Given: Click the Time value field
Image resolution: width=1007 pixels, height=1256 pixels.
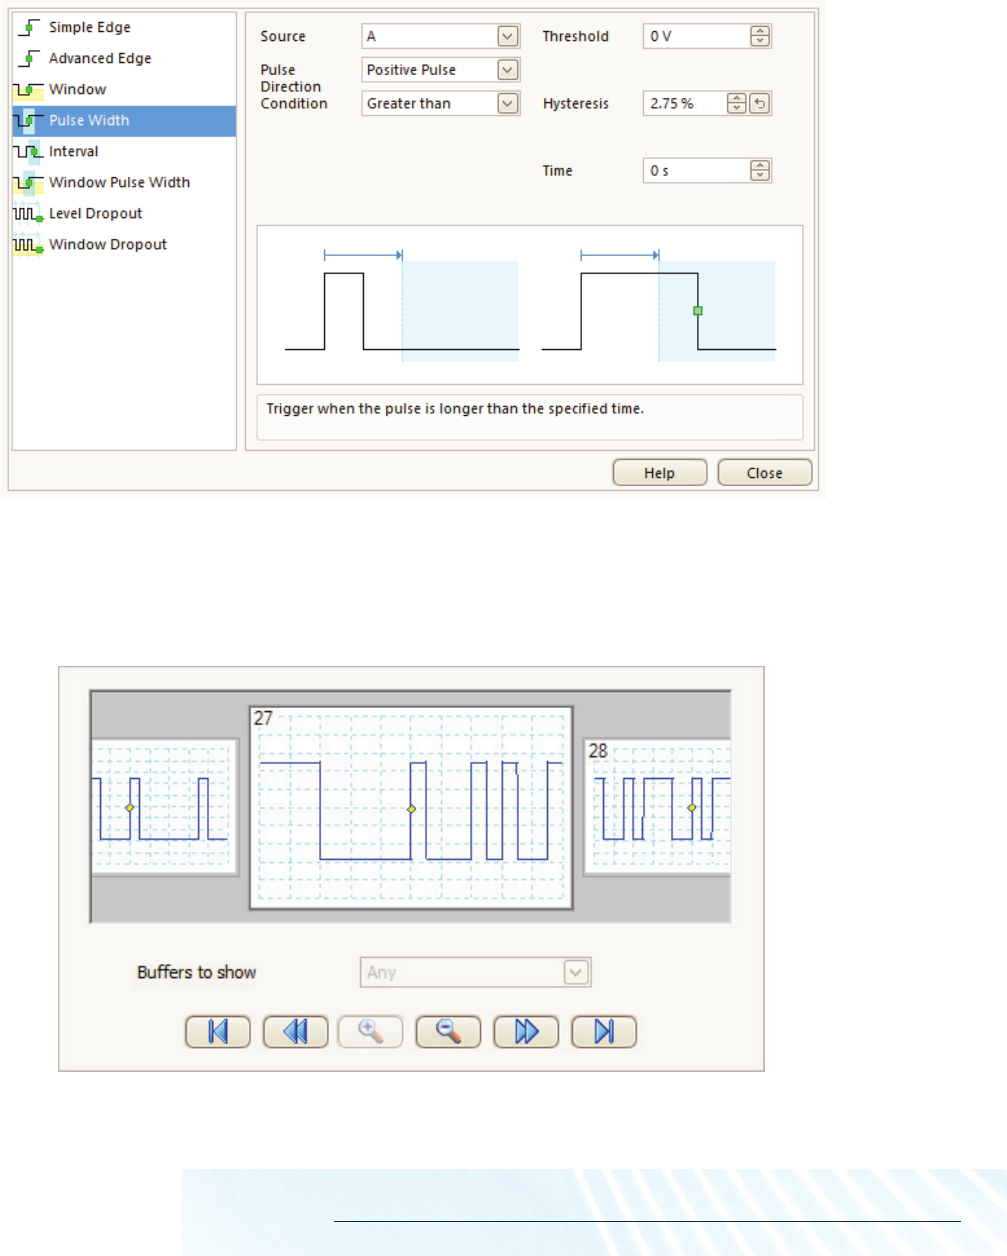Looking at the screenshot, I should click(696, 171).
